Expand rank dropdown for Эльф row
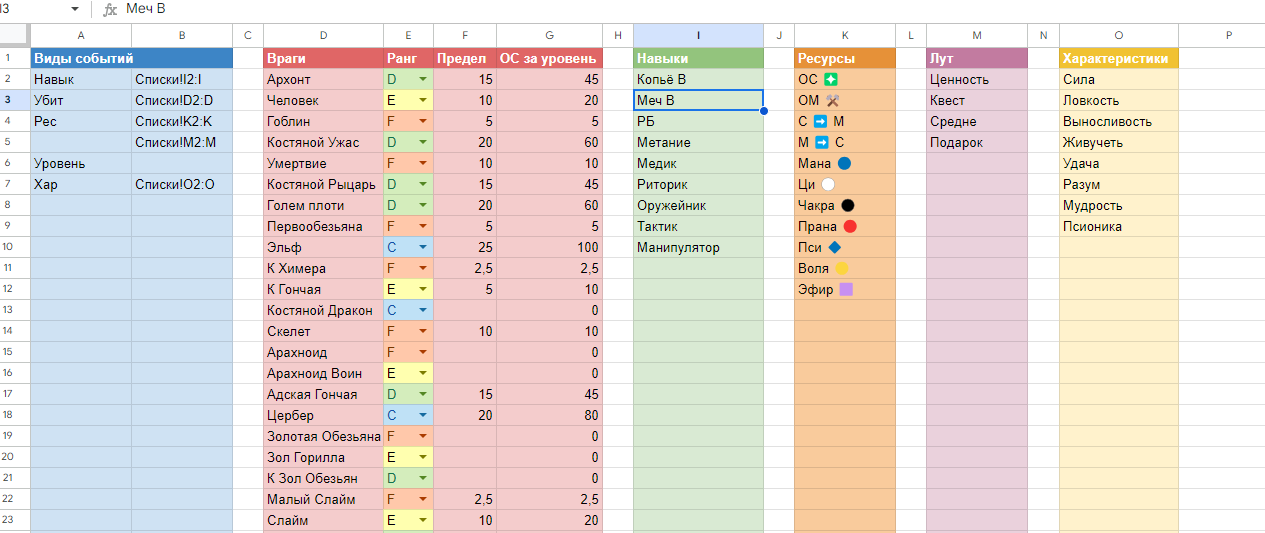The height and width of the screenshot is (533, 1265). (x=423, y=247)
